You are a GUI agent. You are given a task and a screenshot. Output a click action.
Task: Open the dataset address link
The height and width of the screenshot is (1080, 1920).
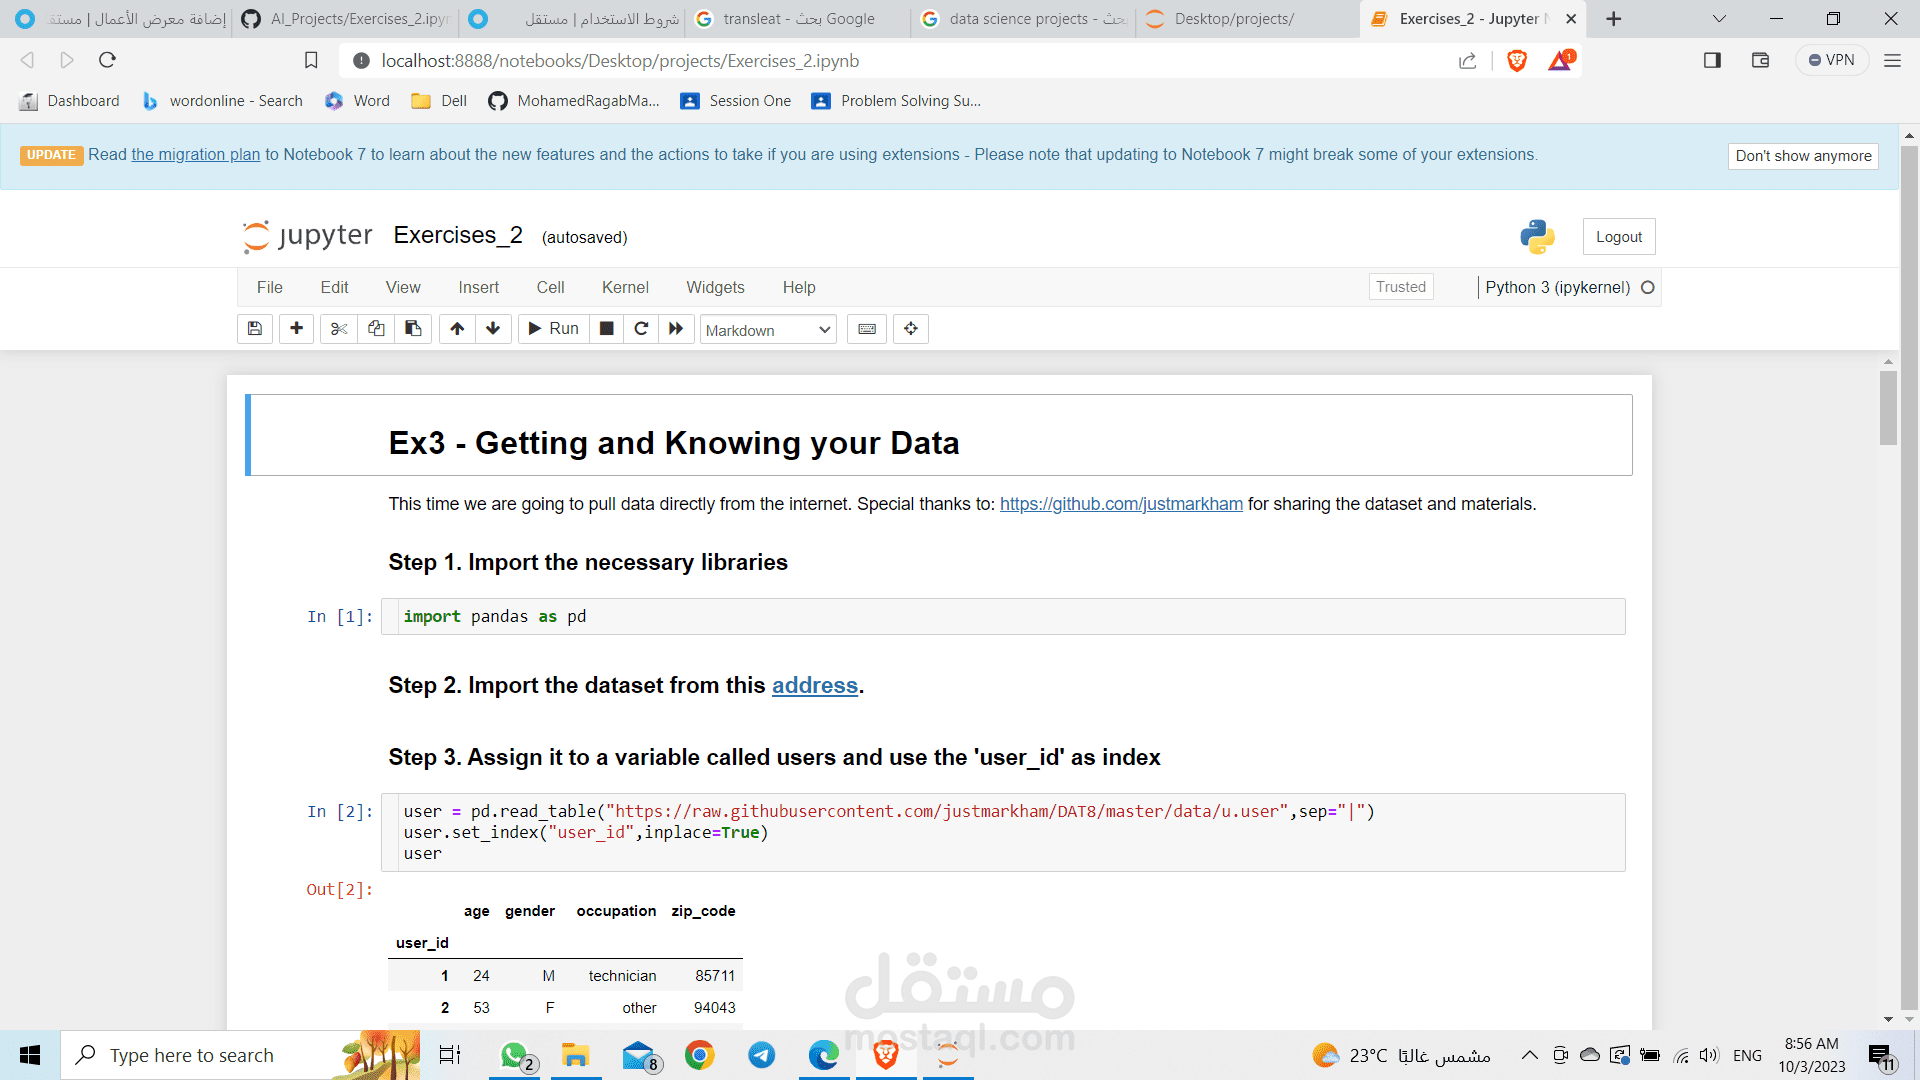coord(814,685)
